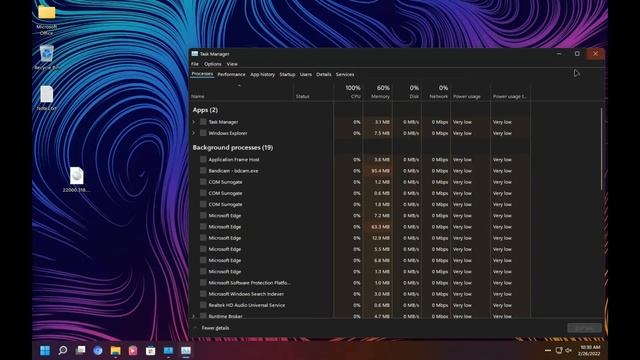Click the Task Manager title bar icon
640x360 pixels.
click(x=195, y=54)
